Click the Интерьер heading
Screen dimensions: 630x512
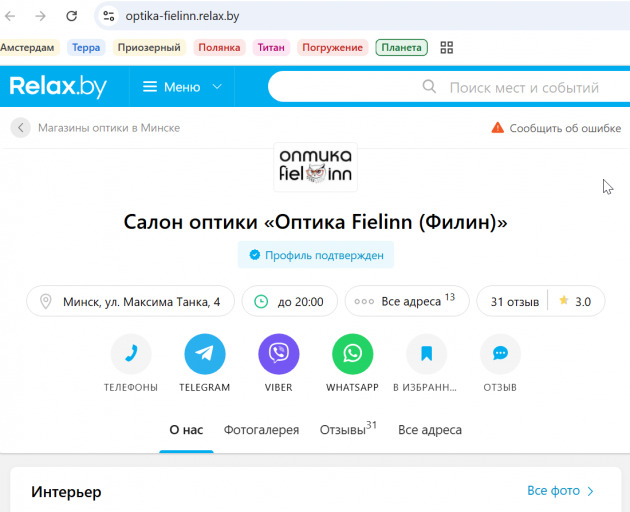click(x=66, y=492)
